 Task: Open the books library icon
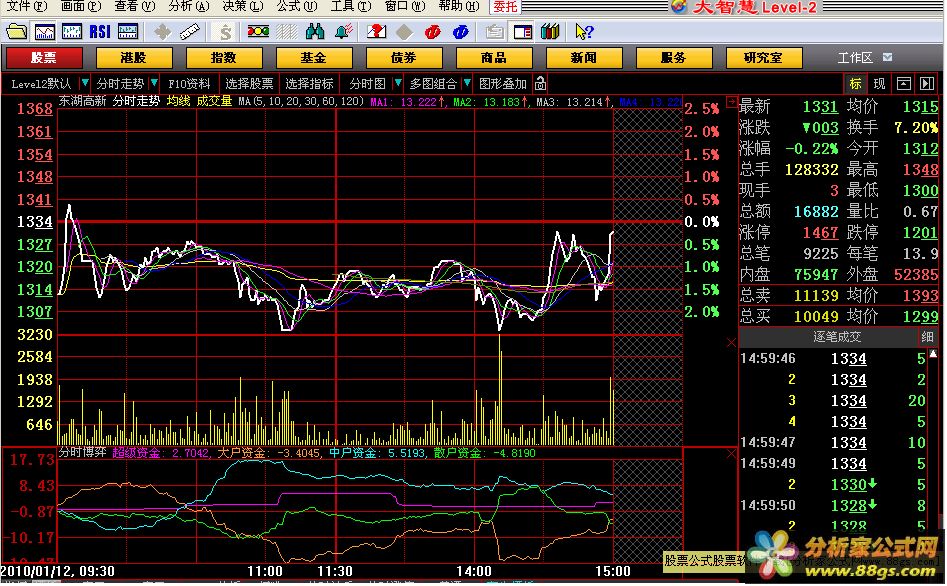click(550, 31)
